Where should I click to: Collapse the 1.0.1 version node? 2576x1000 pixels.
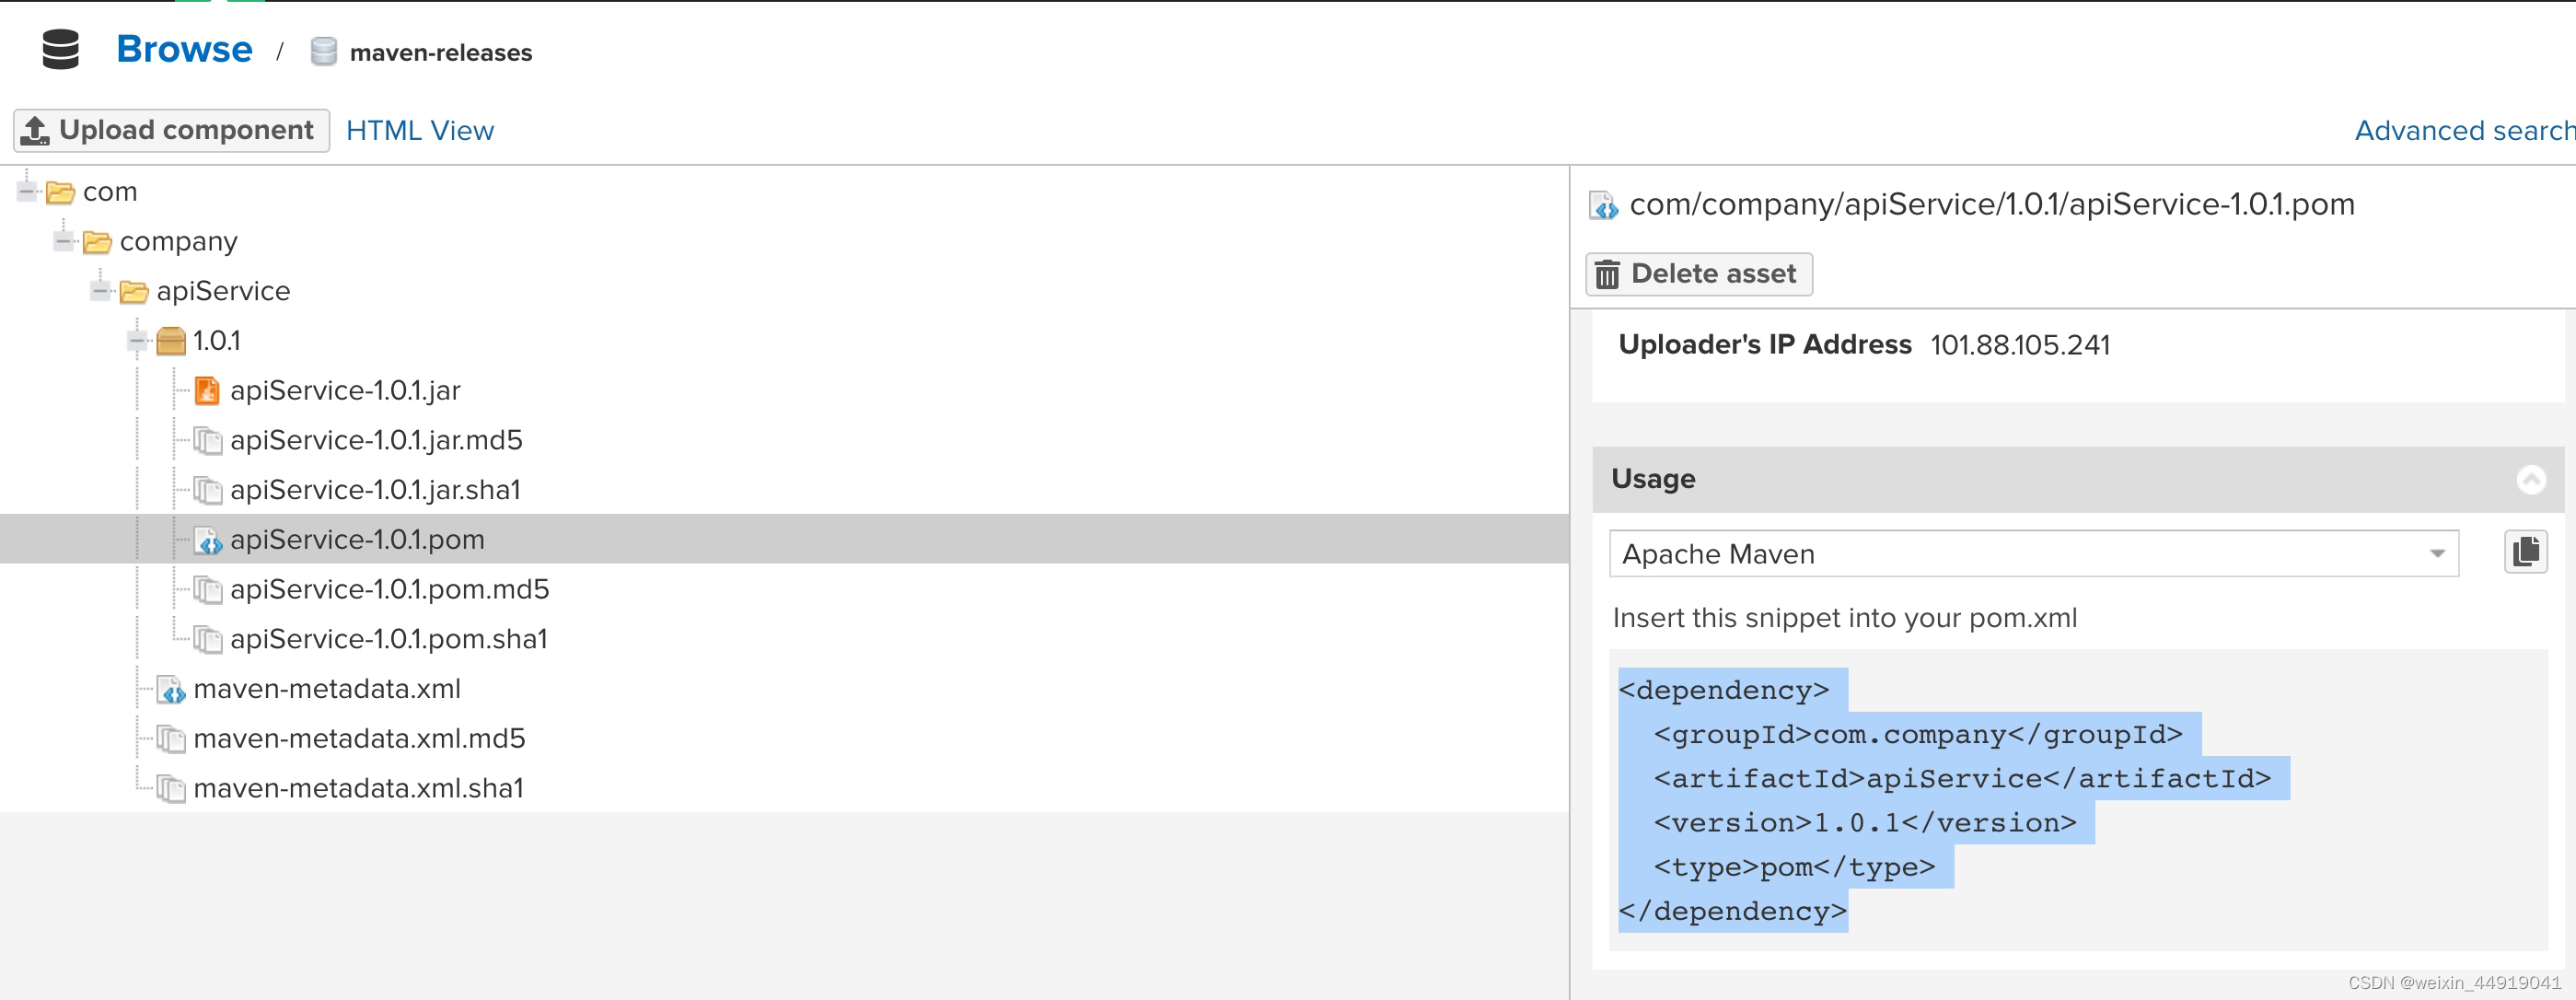coord(138,342)
